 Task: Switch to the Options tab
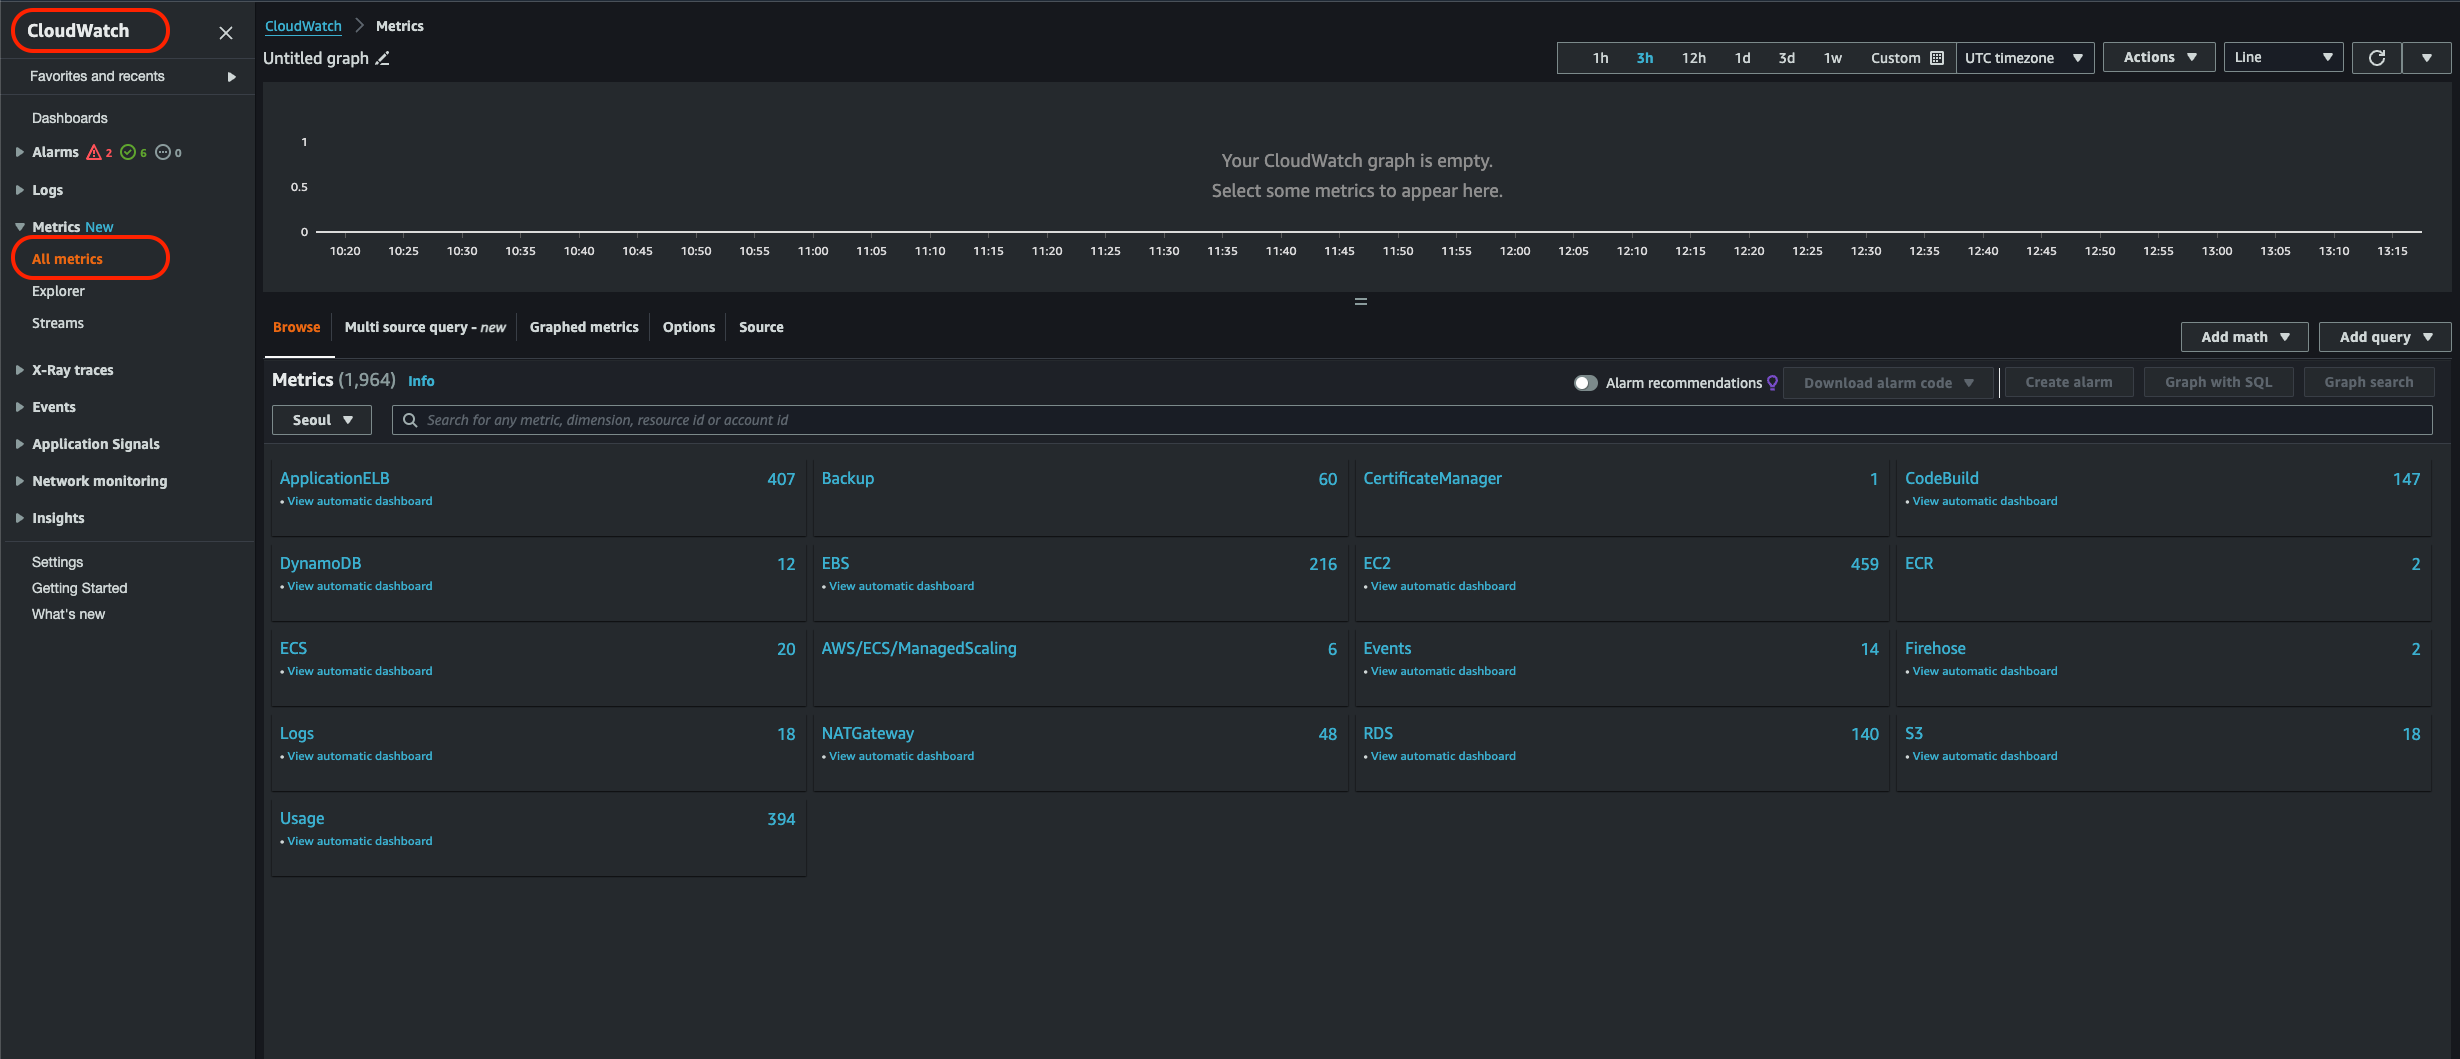(x=689, y=327)
